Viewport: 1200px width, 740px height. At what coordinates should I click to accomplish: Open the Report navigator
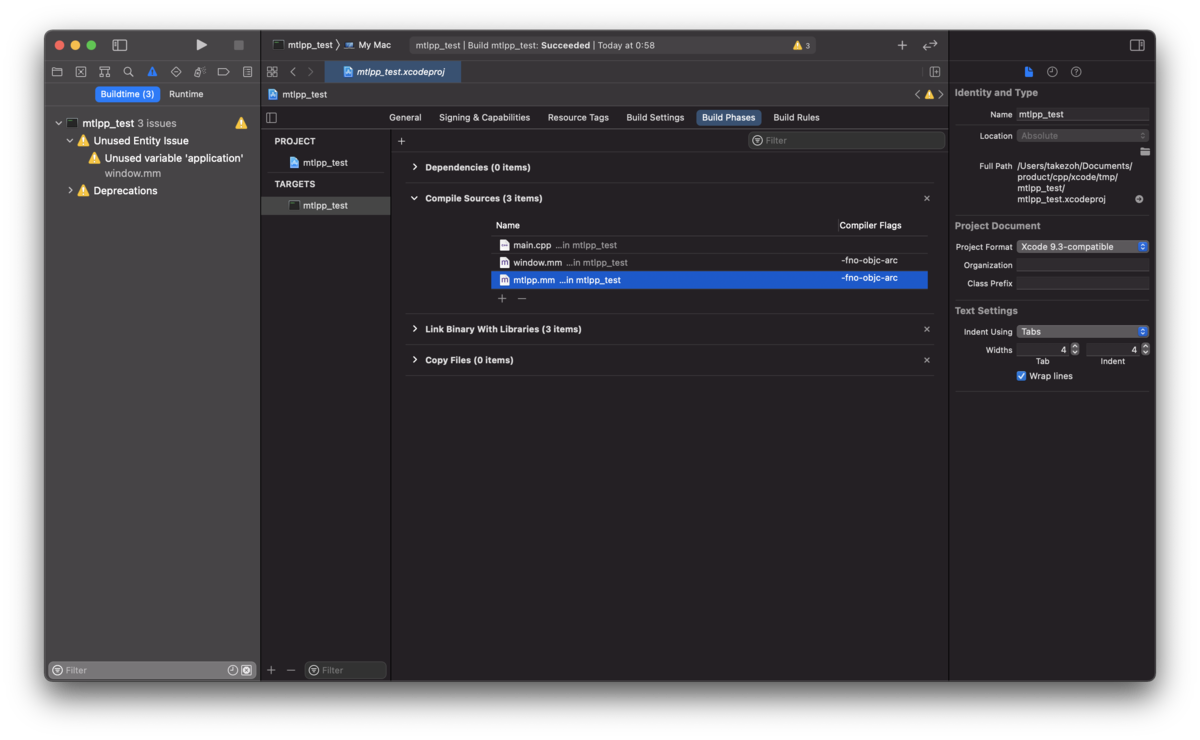(247, 72)
